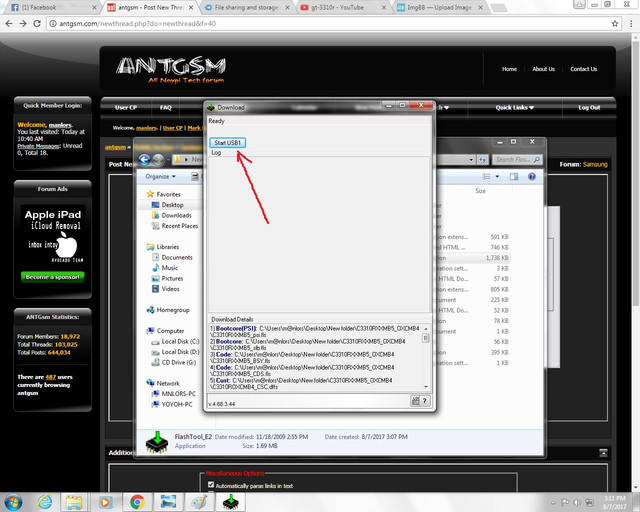Select Recent Places in Explorer sidebar
Image resolution: width=640 pixels, height=512 pixels.
tap(179, 226)
